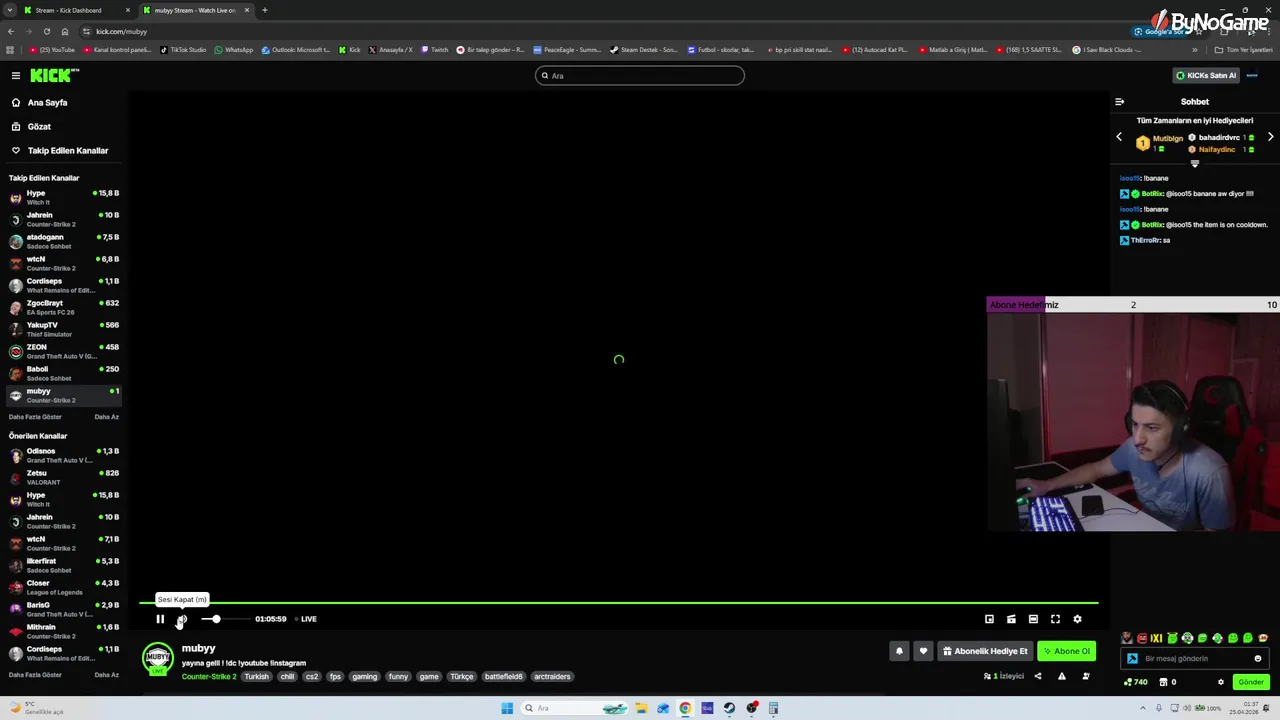This screenshot has height=720, width=1280.
Task: Close the mubyy Stream browser tab
Action: [x=247, y=10]
